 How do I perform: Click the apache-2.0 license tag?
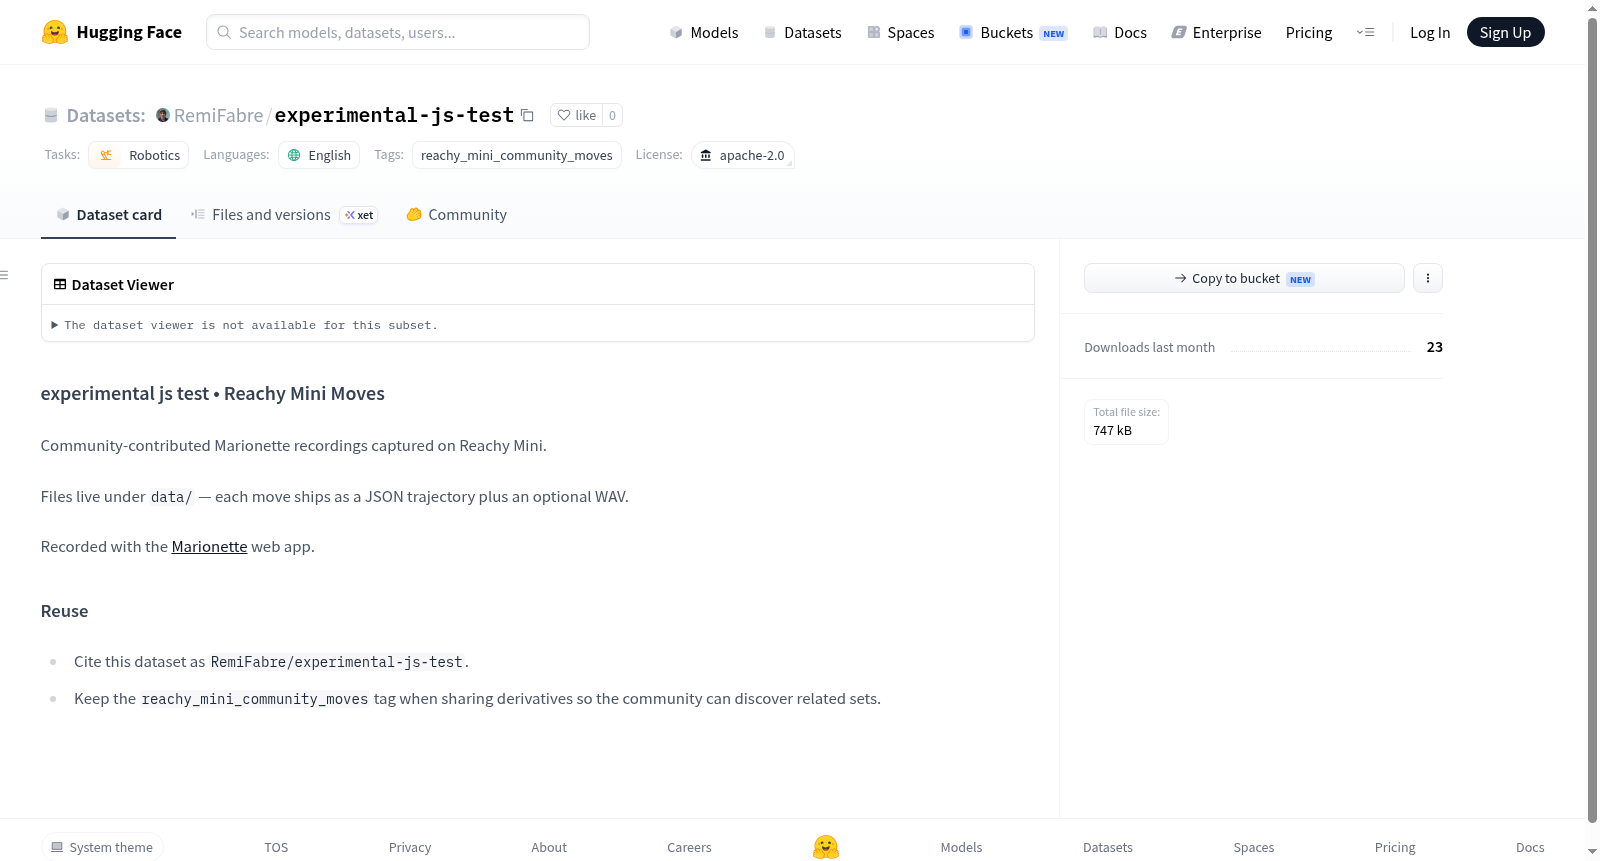pos(742,155)
